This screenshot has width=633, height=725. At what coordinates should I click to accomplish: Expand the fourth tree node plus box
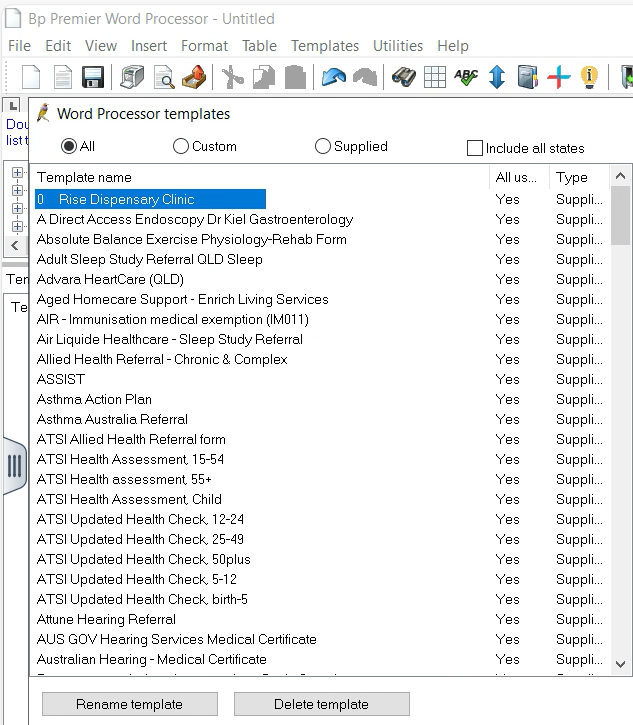[17, 226]
